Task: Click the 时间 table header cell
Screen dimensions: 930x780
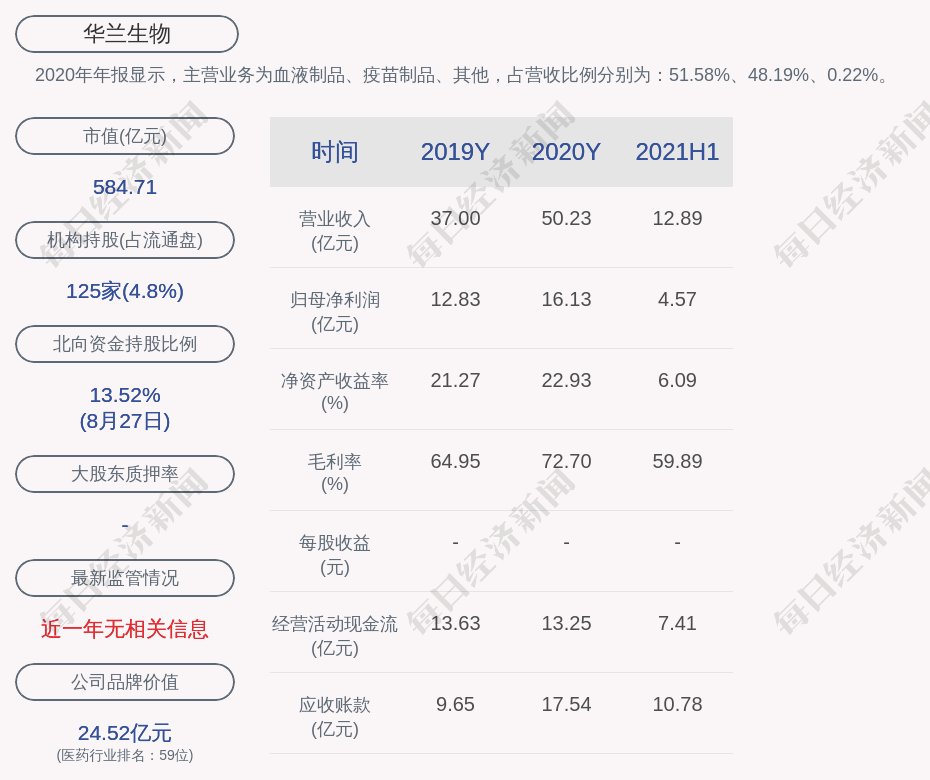Action: [x=335, y=152]
